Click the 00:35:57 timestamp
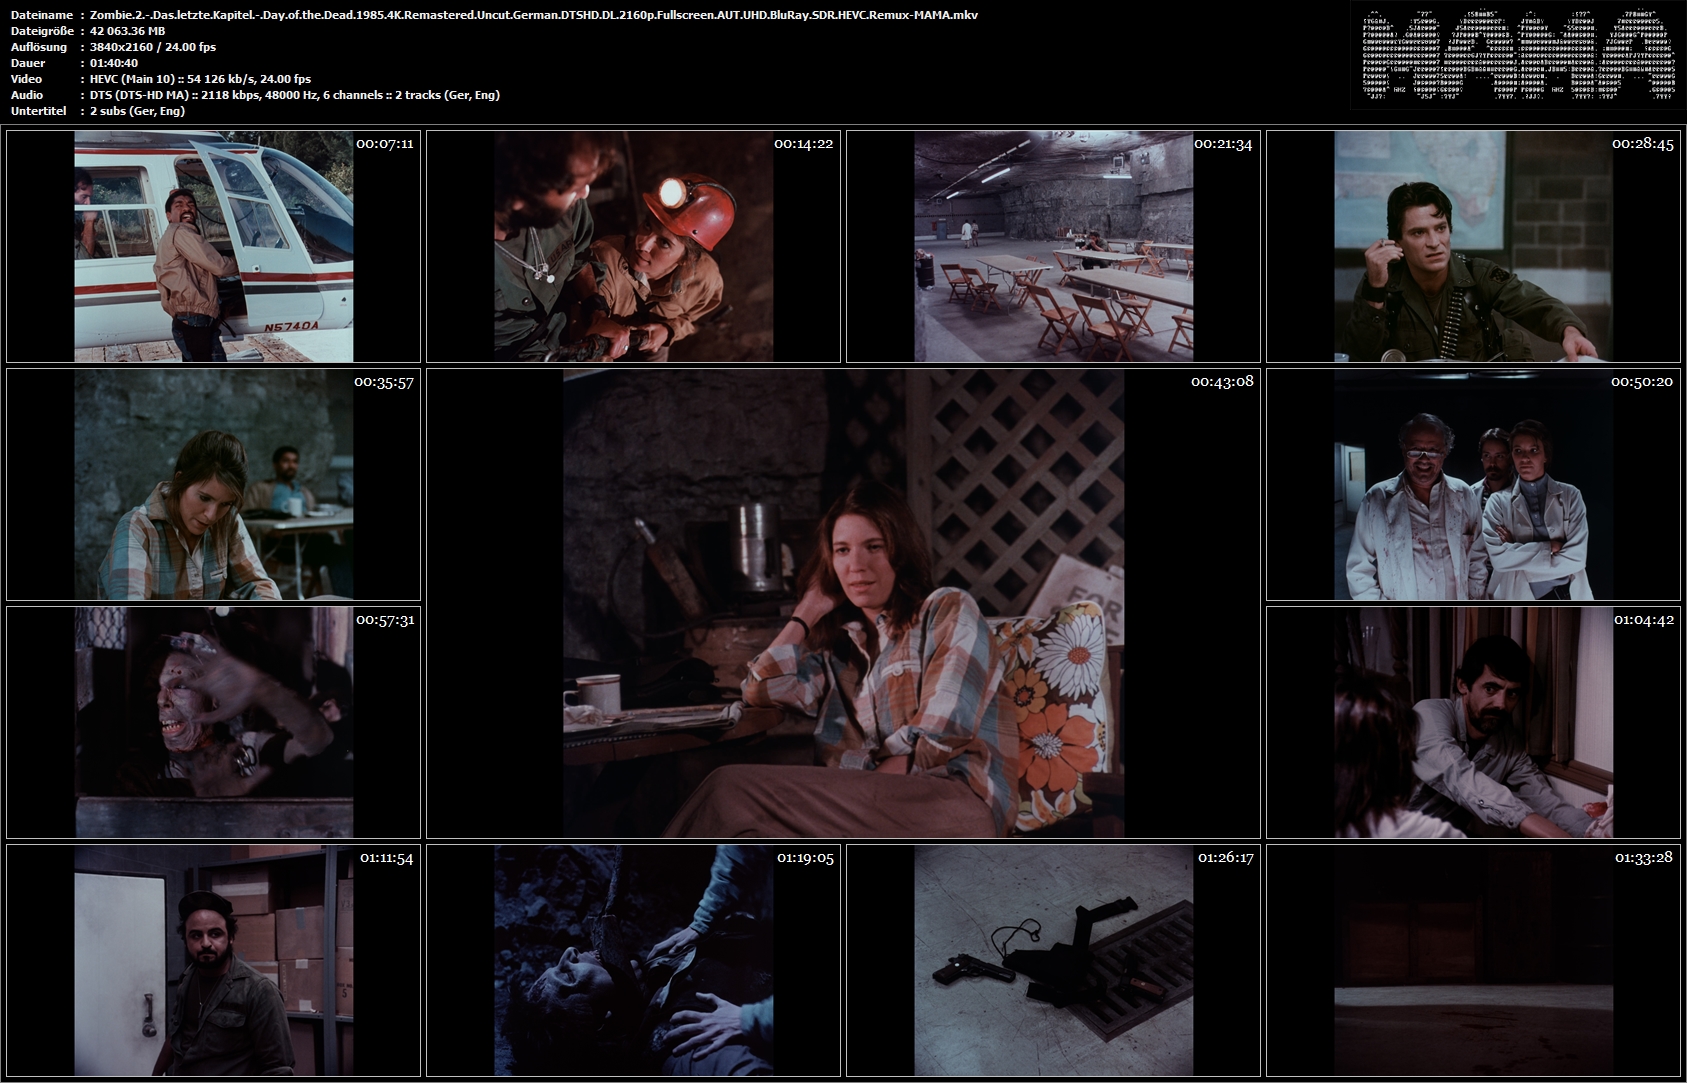 (x=384, y=382)
